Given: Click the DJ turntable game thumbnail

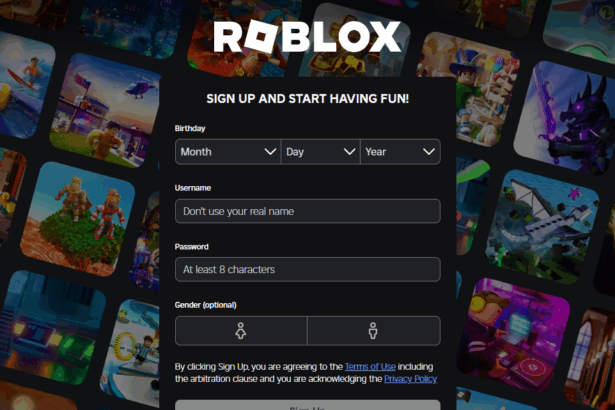Looking at the screenshot, I should (x=513, y=335).
